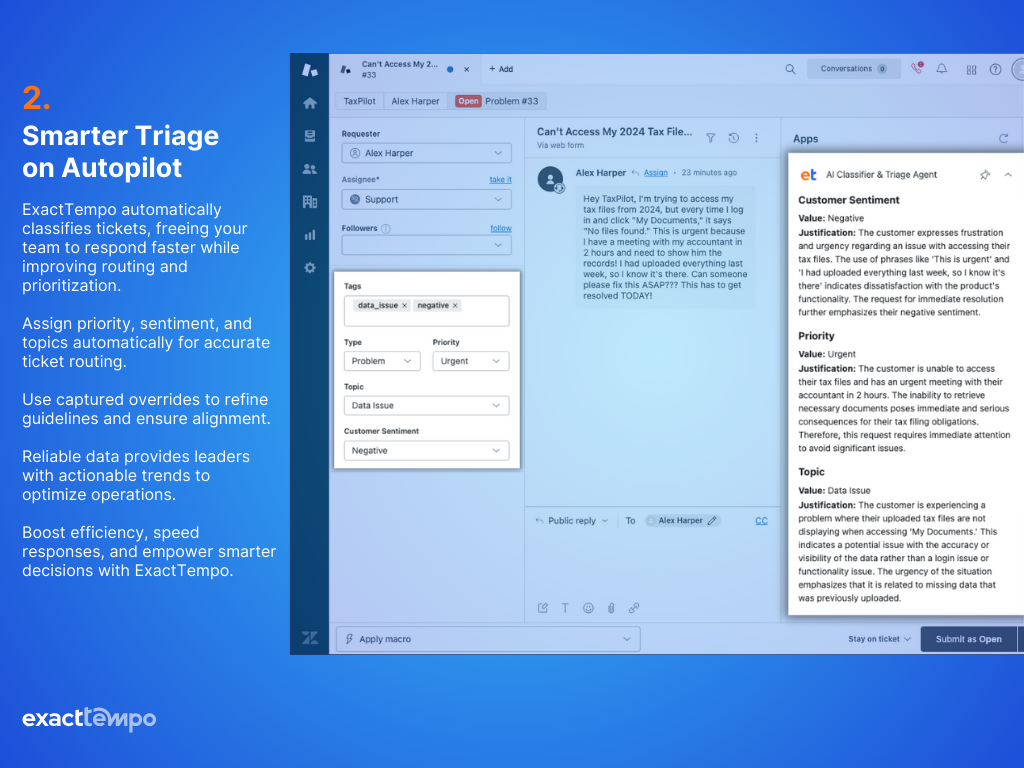Show ticket events history clock icon

tap(733, 138)
